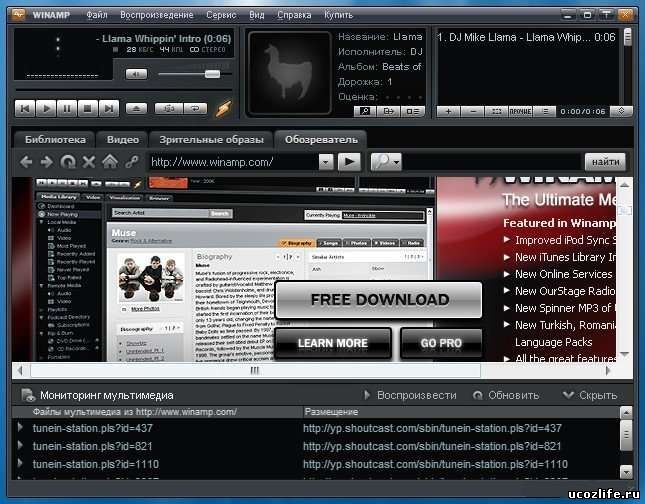Skip to the next track
The image size is (645, 504).
109,109
